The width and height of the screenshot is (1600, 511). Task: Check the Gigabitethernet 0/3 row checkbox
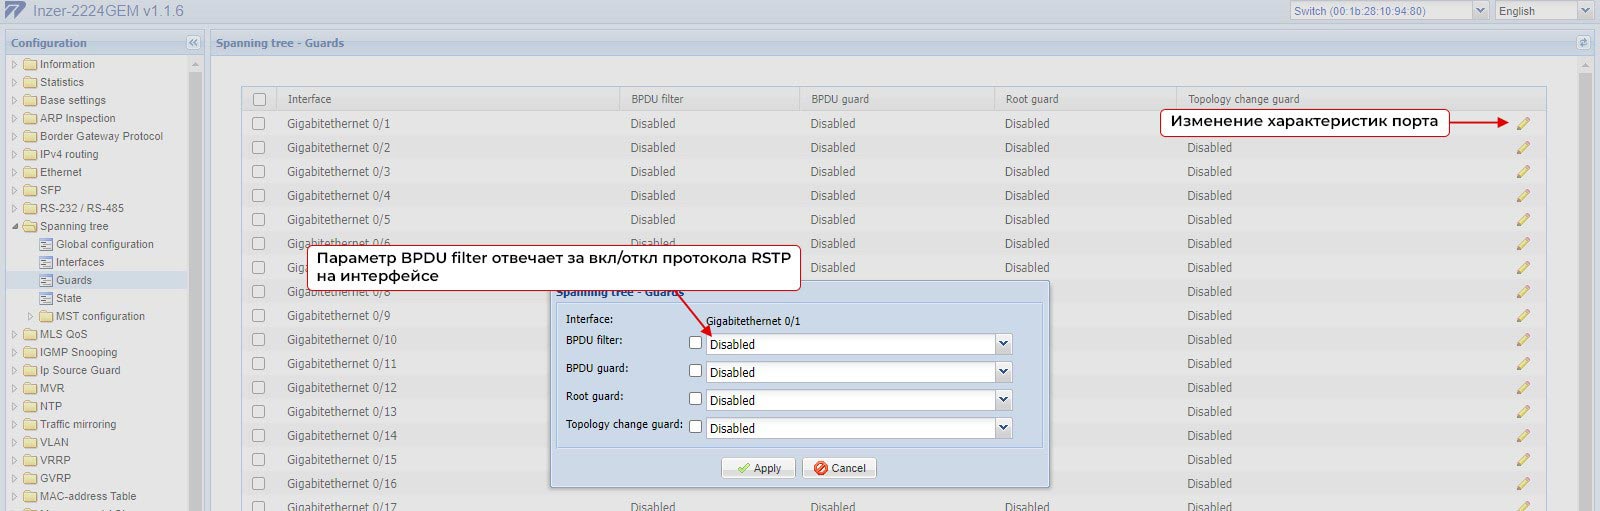click(x=259, y=172)
